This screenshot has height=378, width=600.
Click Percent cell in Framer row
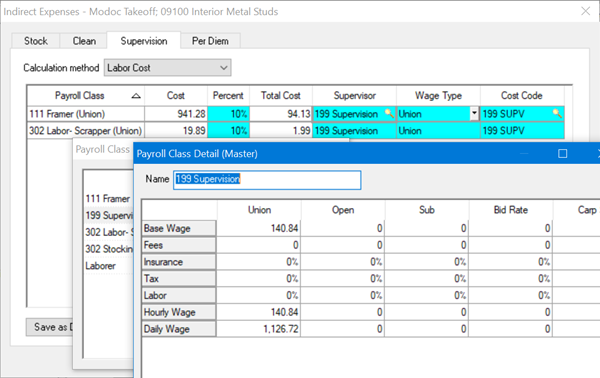(228, 114)
